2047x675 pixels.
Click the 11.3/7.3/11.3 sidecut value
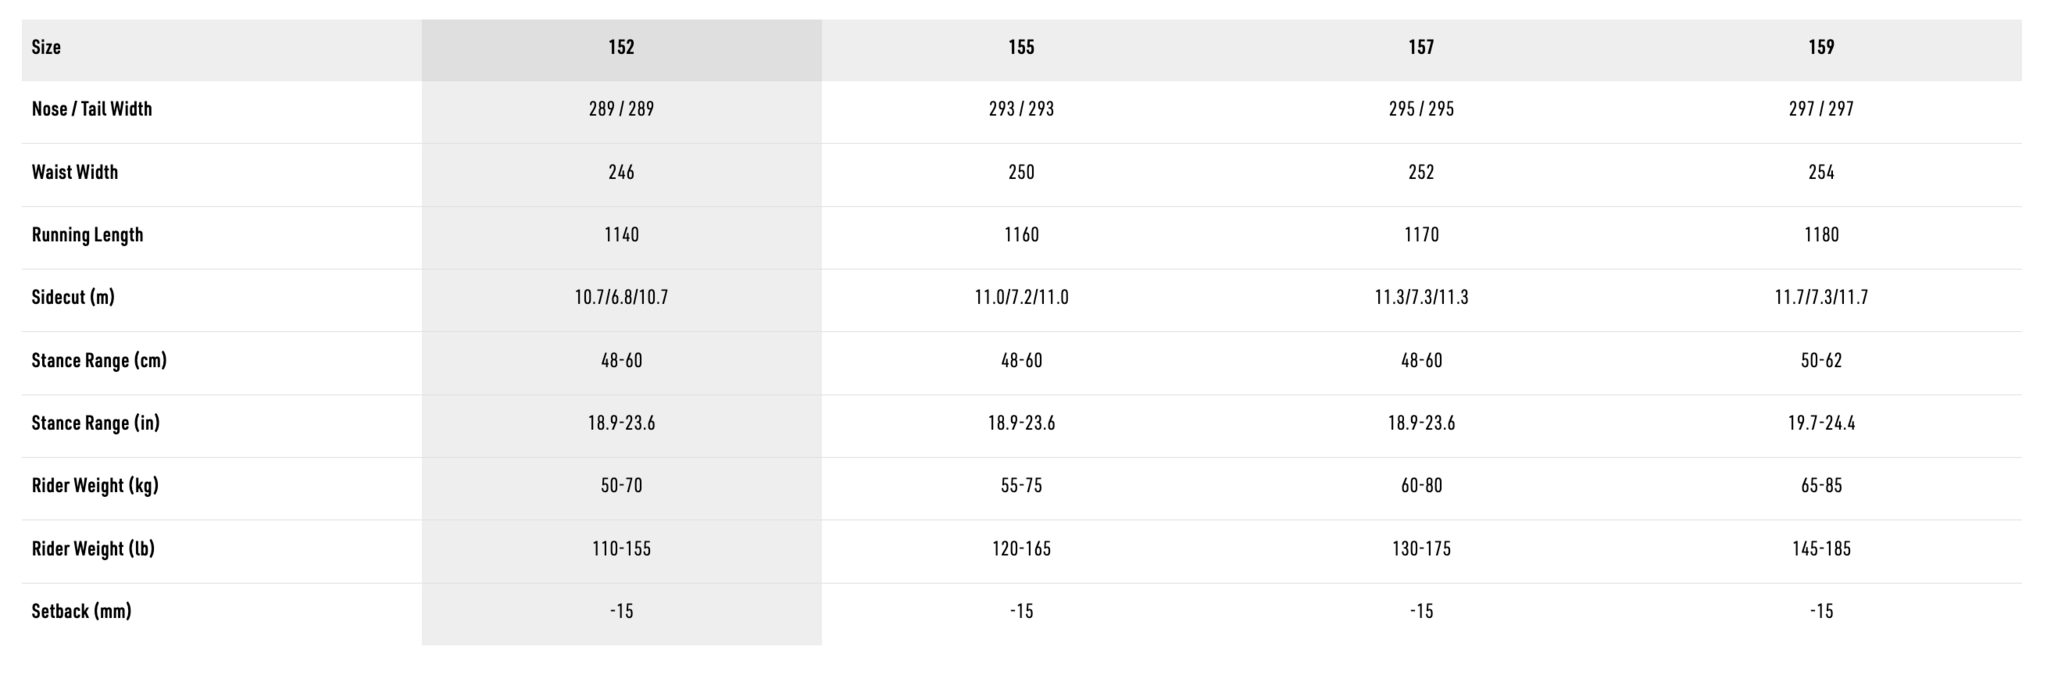pyautogui.click(x=1421, y=297)
